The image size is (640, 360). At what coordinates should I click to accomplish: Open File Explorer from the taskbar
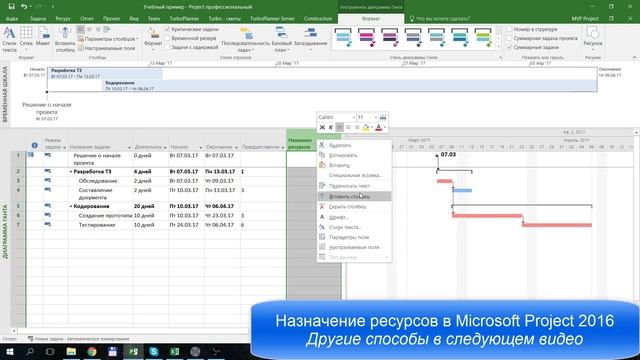point(71,351)
